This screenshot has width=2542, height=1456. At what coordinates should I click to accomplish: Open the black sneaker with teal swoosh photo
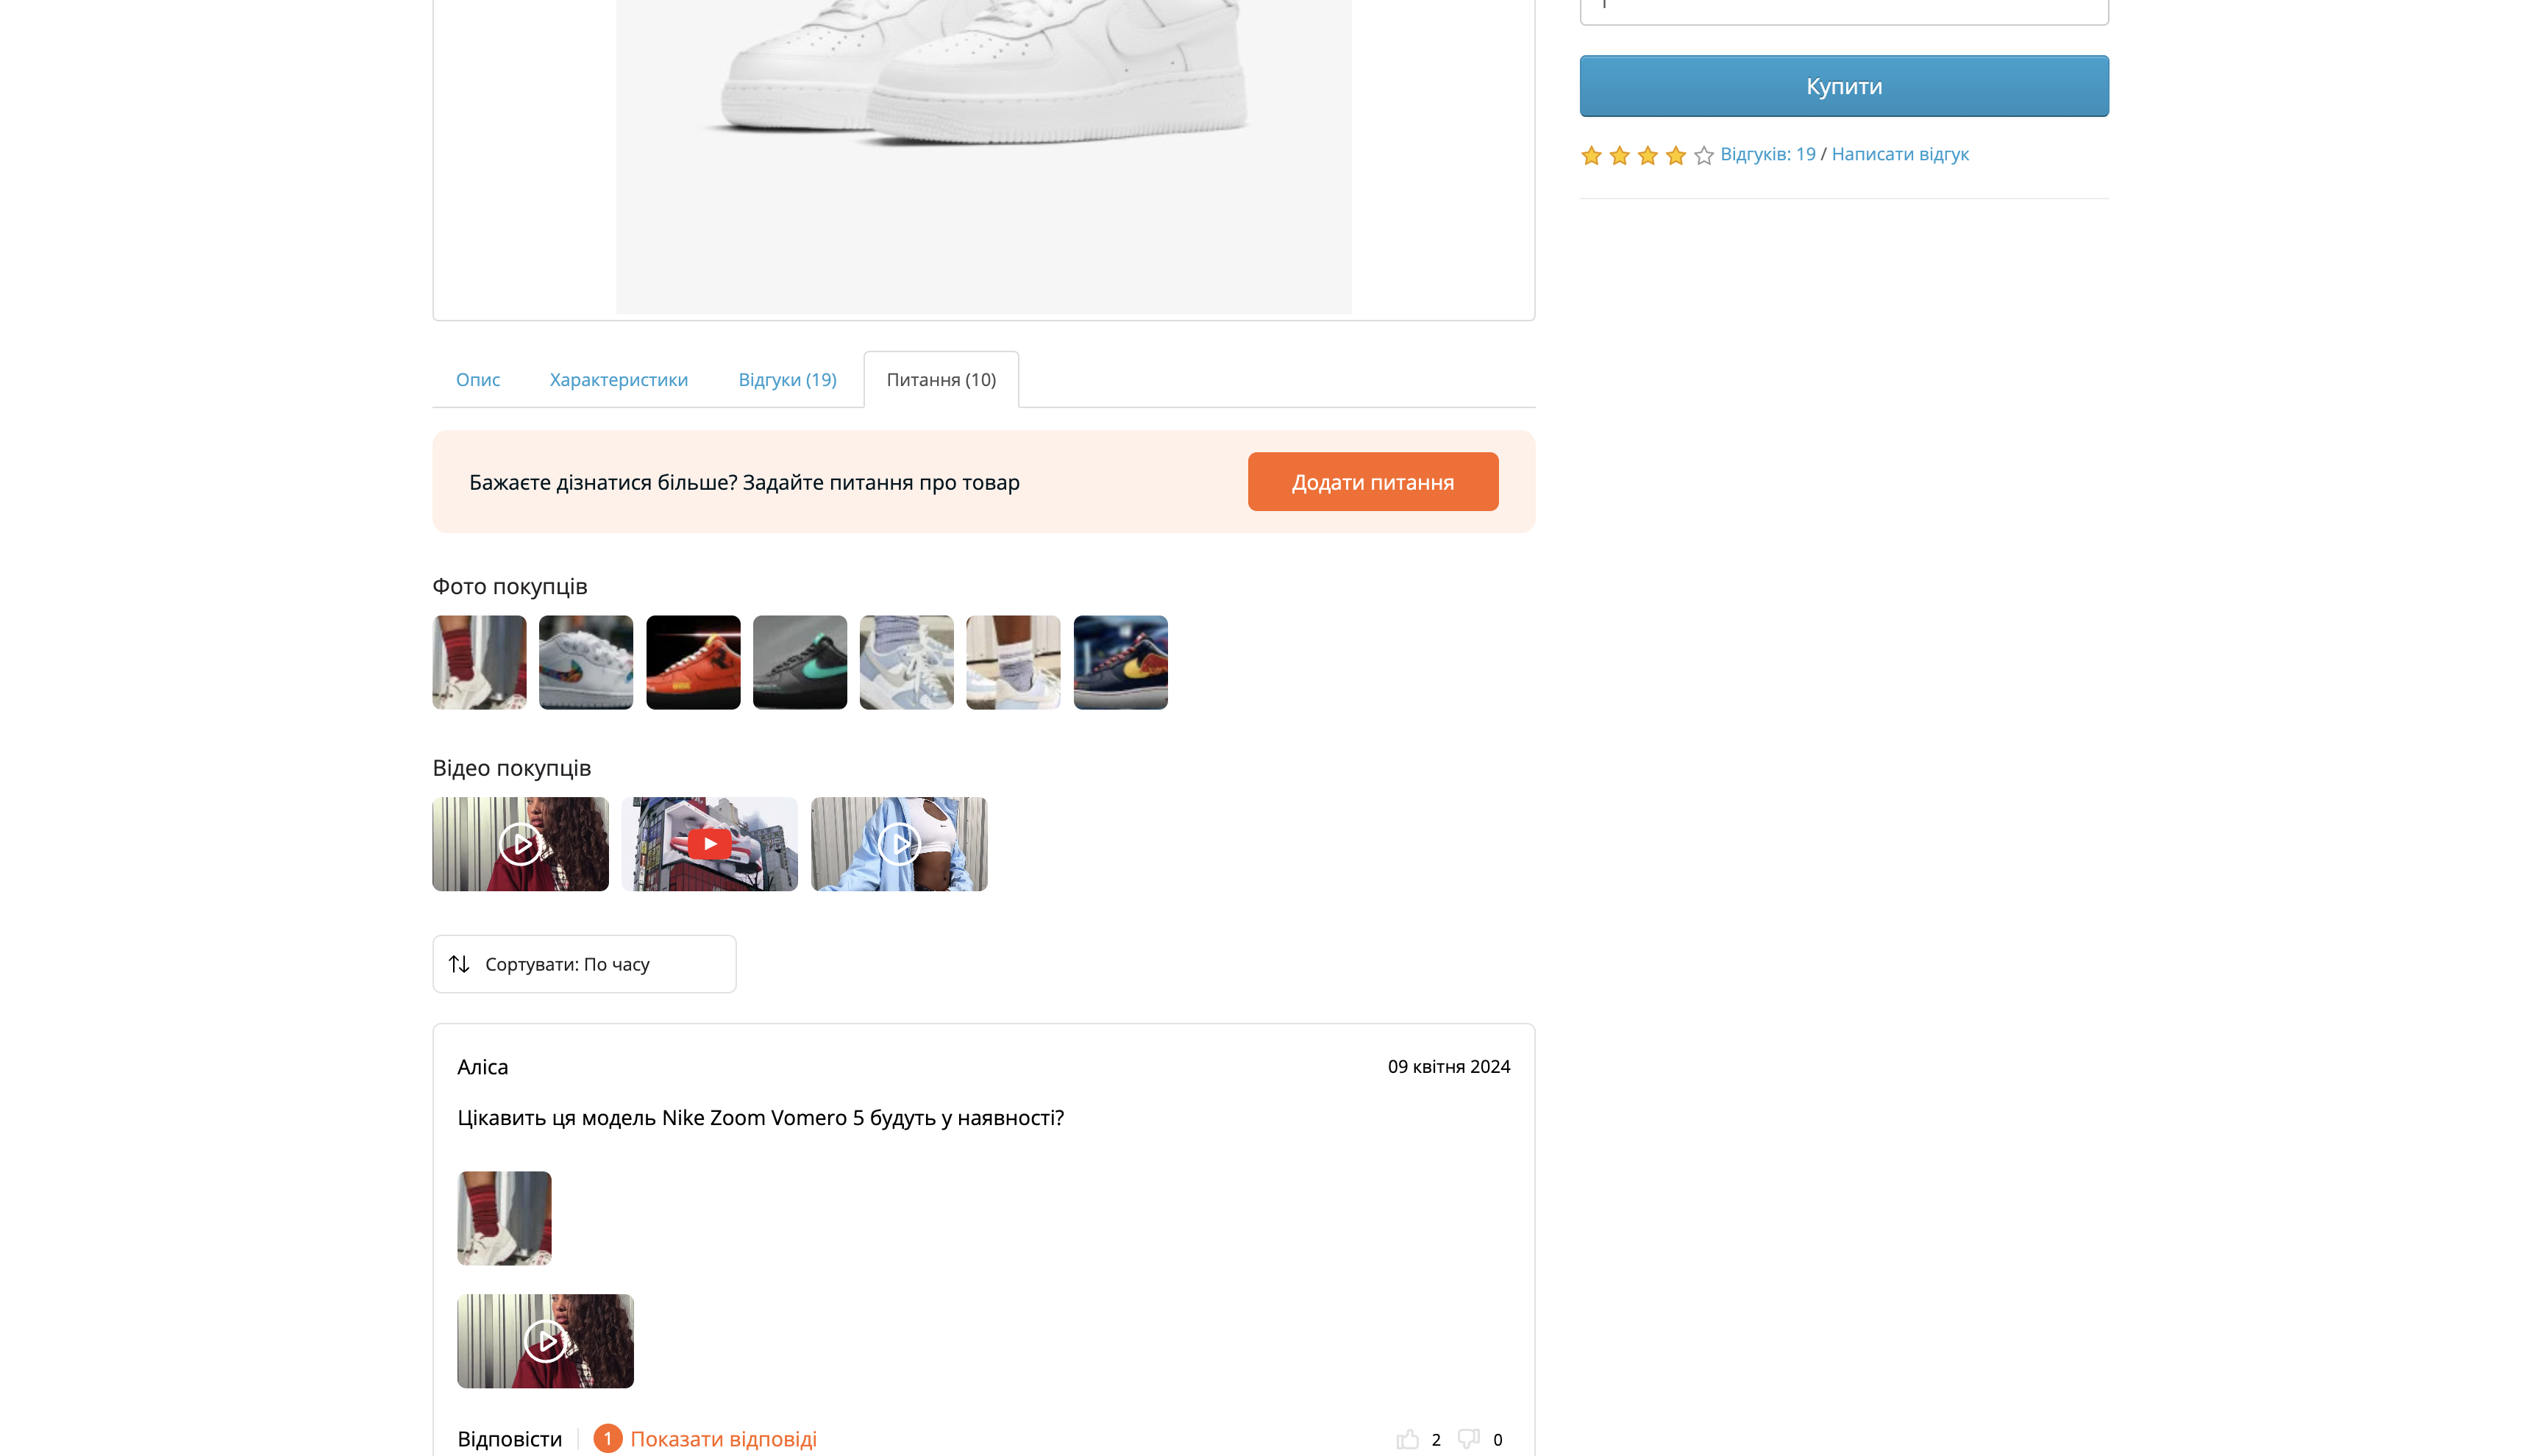point(799,662)
